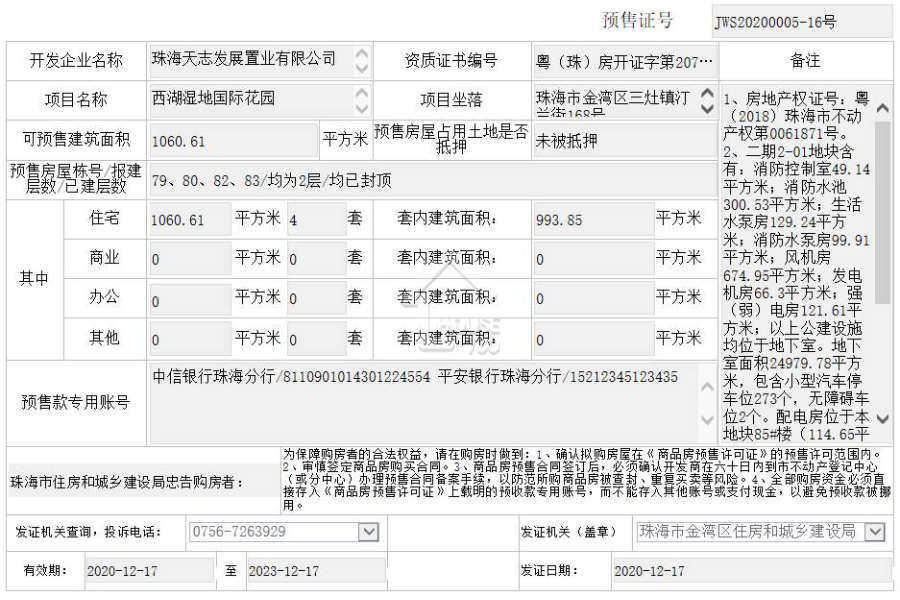
Task: Click land mortgage status field 未被抵押
Action: tap(624, 140)
